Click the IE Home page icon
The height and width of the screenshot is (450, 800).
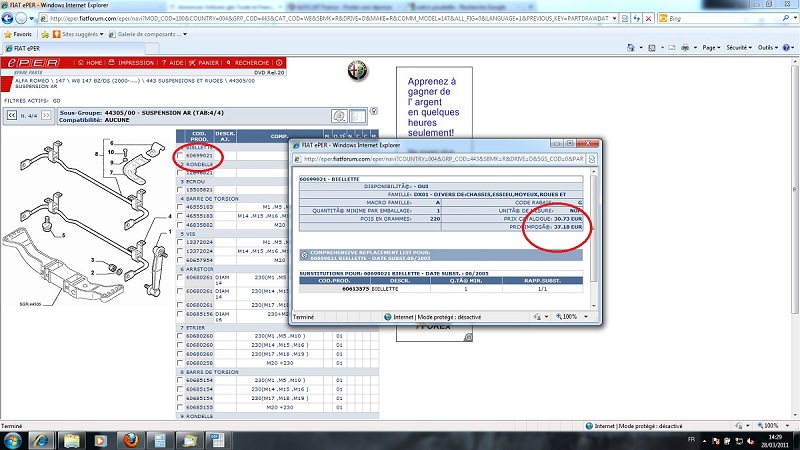click(631, 47)
